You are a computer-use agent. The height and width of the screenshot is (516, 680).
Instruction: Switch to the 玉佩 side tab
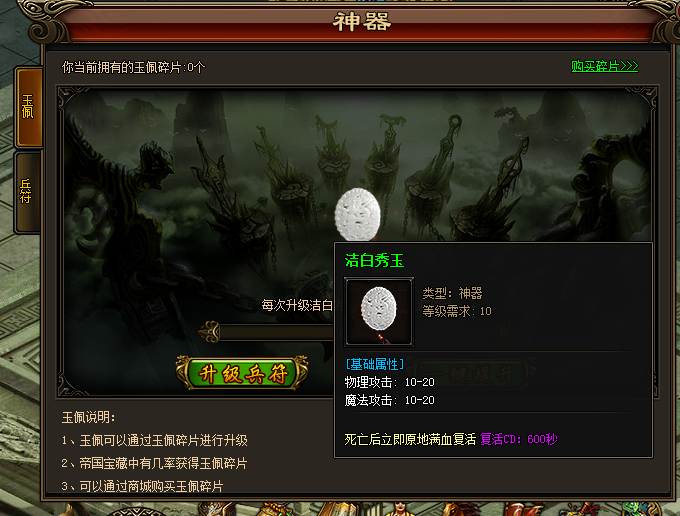pos(29,107)
